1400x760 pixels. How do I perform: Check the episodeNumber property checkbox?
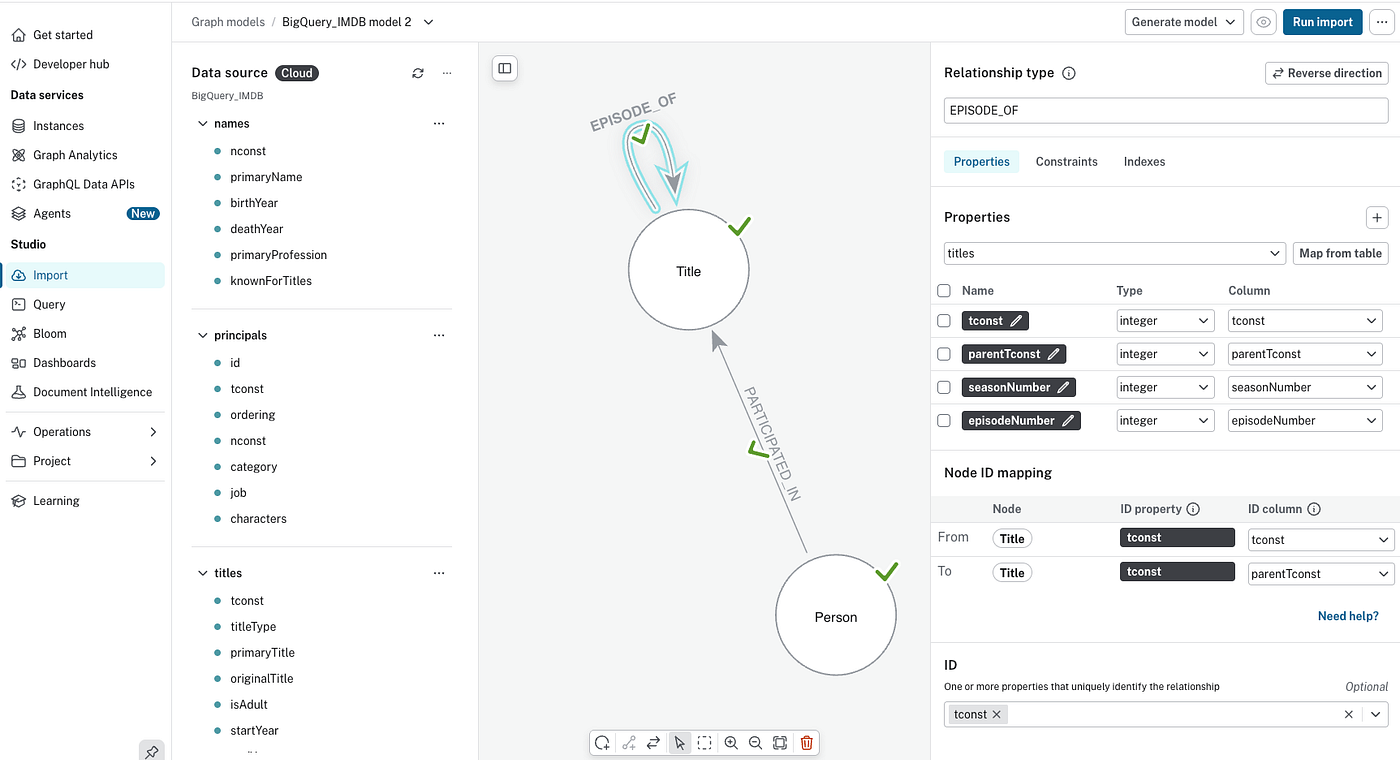(944, 421)
